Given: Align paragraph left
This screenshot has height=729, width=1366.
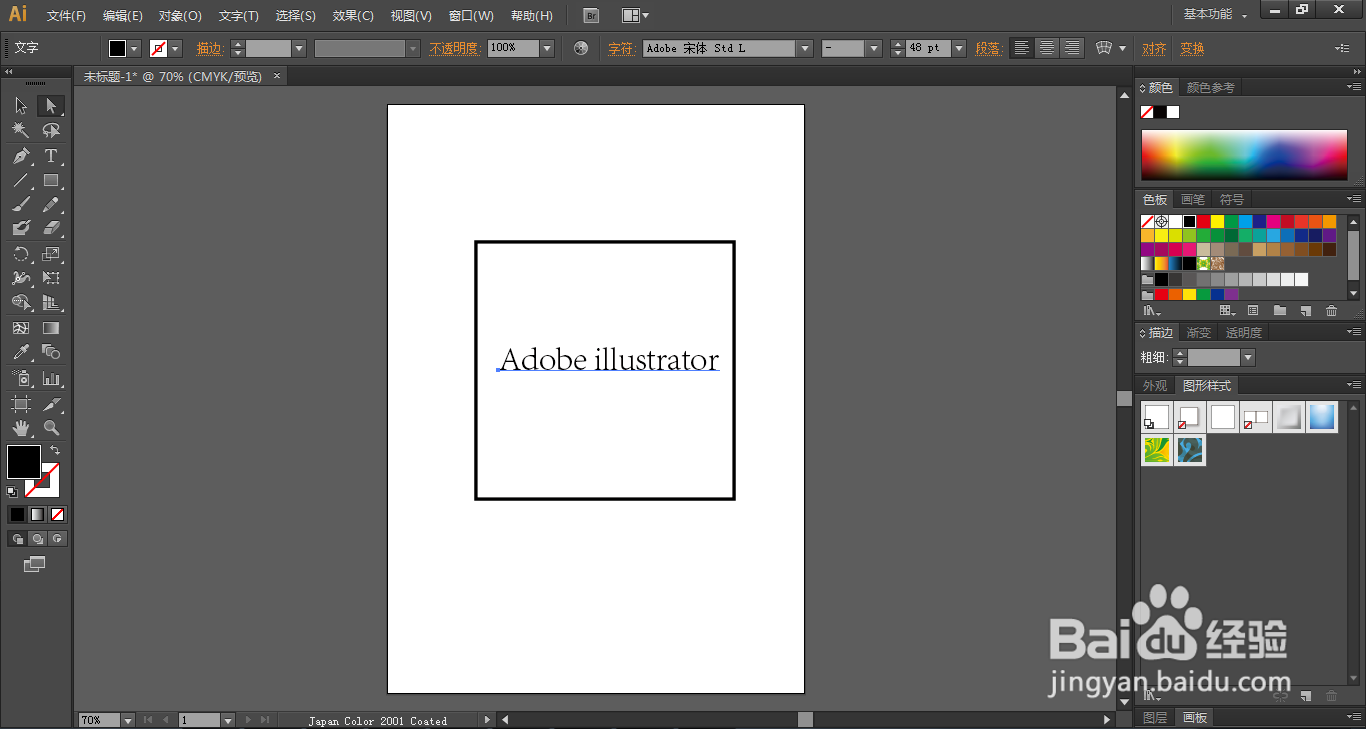Looking at the screenshot, I should click(x=1021, y=48).
